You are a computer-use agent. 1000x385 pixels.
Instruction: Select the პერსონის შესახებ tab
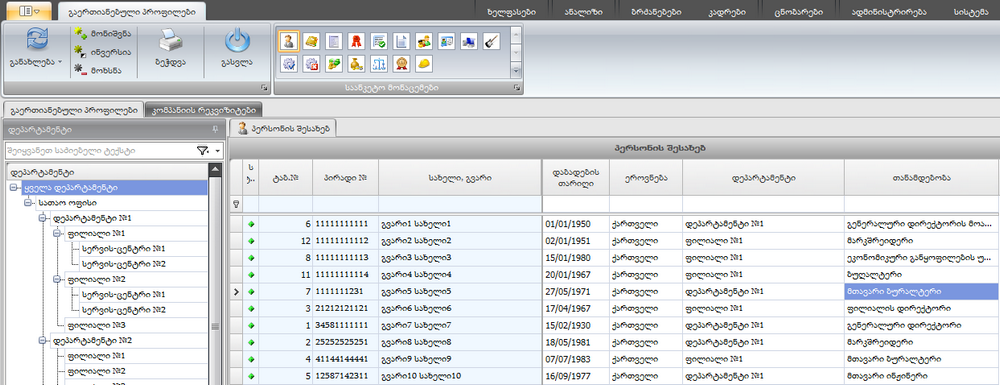click(x=284, y=128)
